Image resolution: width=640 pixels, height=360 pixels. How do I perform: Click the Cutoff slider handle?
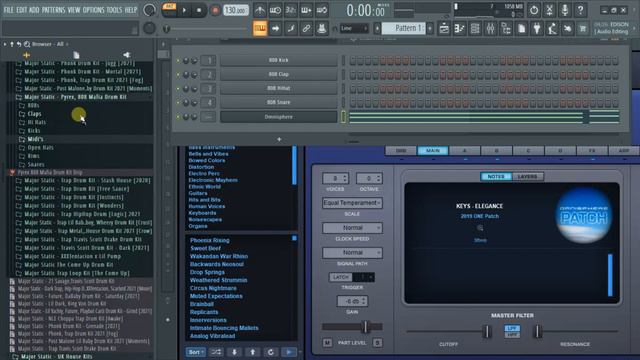point(487,331)
